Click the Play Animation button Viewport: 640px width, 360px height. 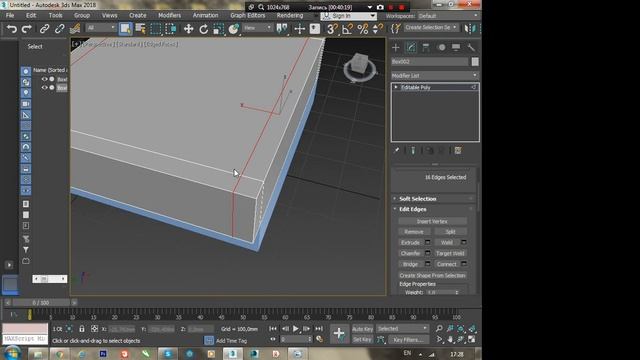tap(296, 329)
